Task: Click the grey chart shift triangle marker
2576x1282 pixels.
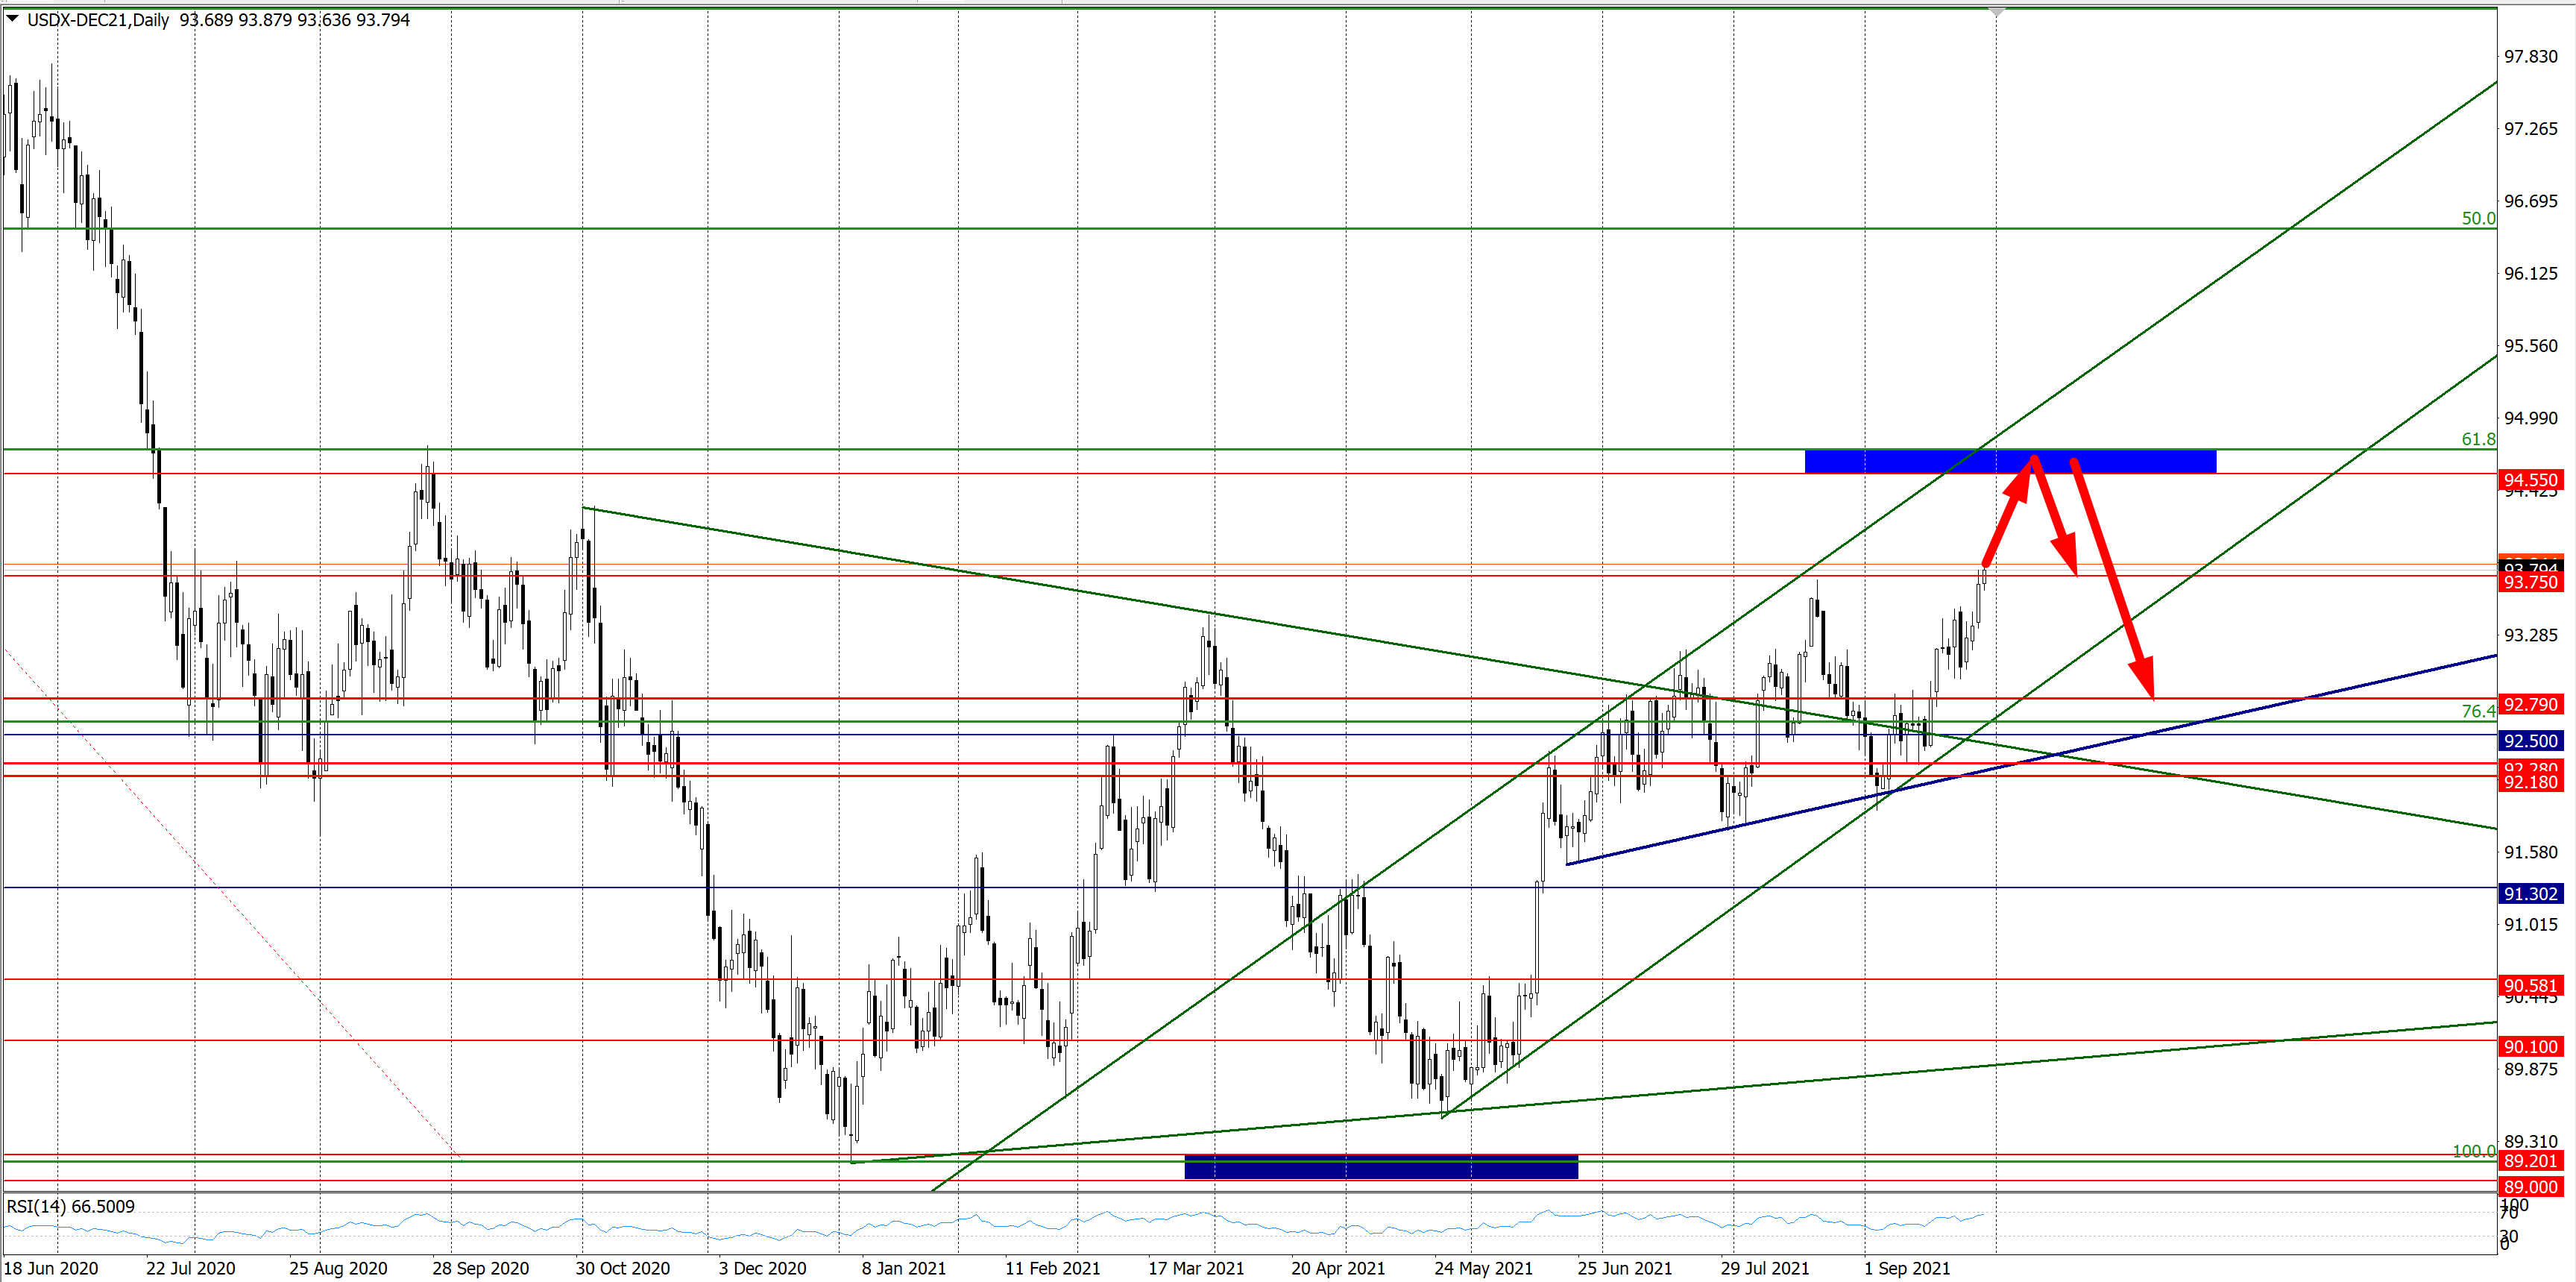Action: (x=1996, y=12)
